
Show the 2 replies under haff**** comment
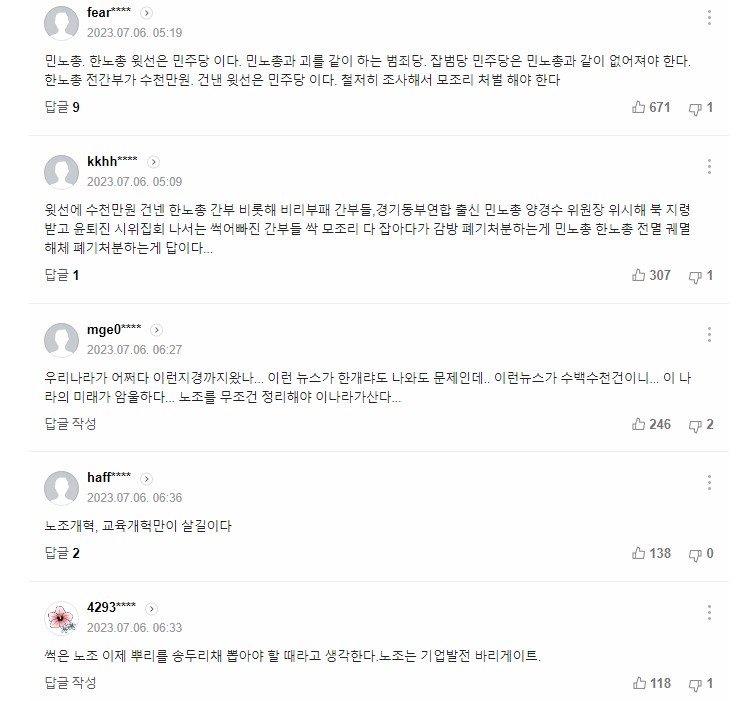coord(62,553)
